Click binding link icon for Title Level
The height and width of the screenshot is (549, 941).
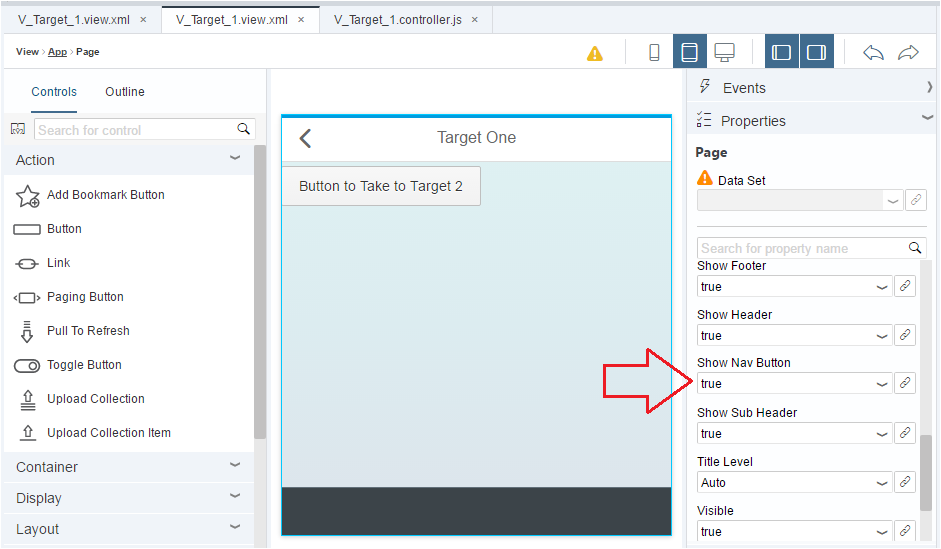[905, 482]
